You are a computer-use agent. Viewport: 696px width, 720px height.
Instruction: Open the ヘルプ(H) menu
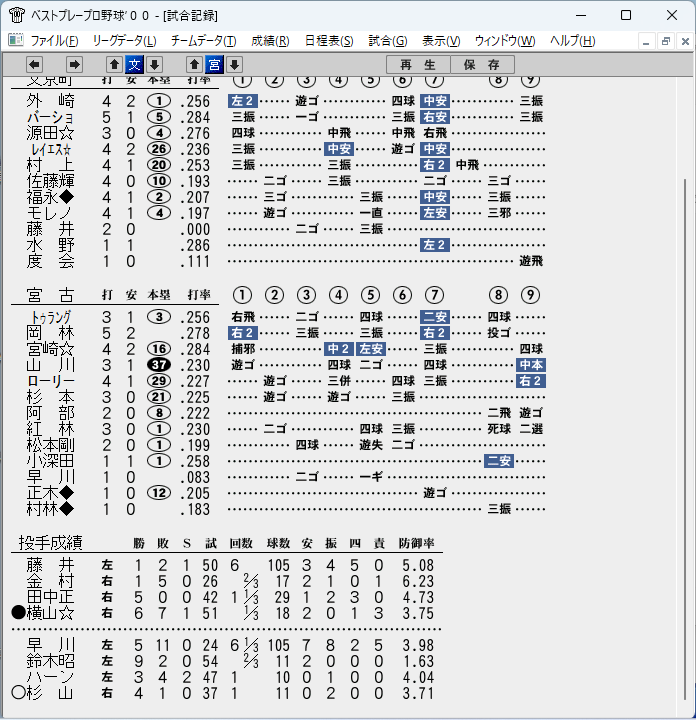pyautogui.click(x=573, y=41)
